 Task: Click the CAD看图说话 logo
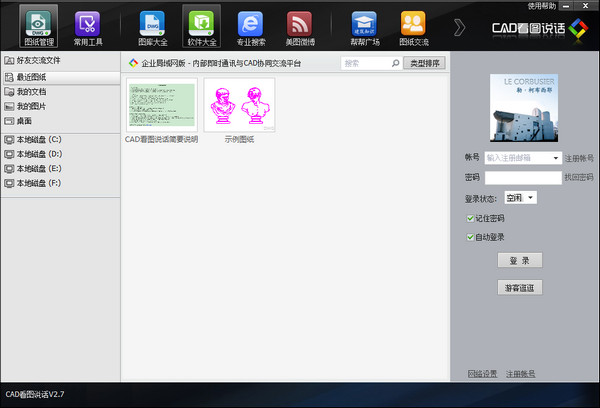pyautogui.click(x=540, y=28)
